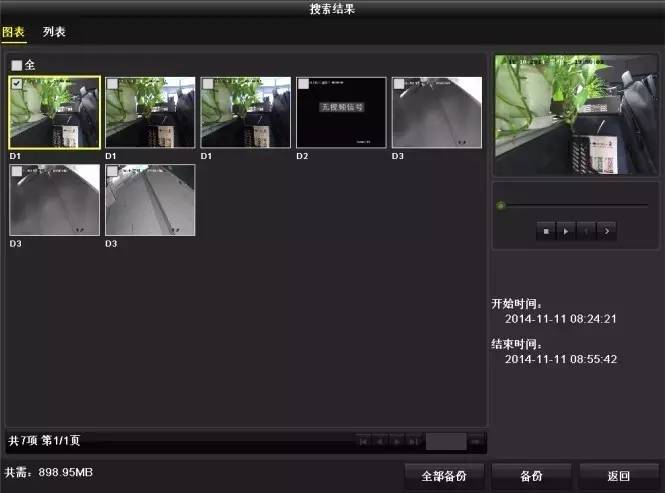Go to next results page
The width and height of the screenshot is (665, 493).
tap(397, 442)
